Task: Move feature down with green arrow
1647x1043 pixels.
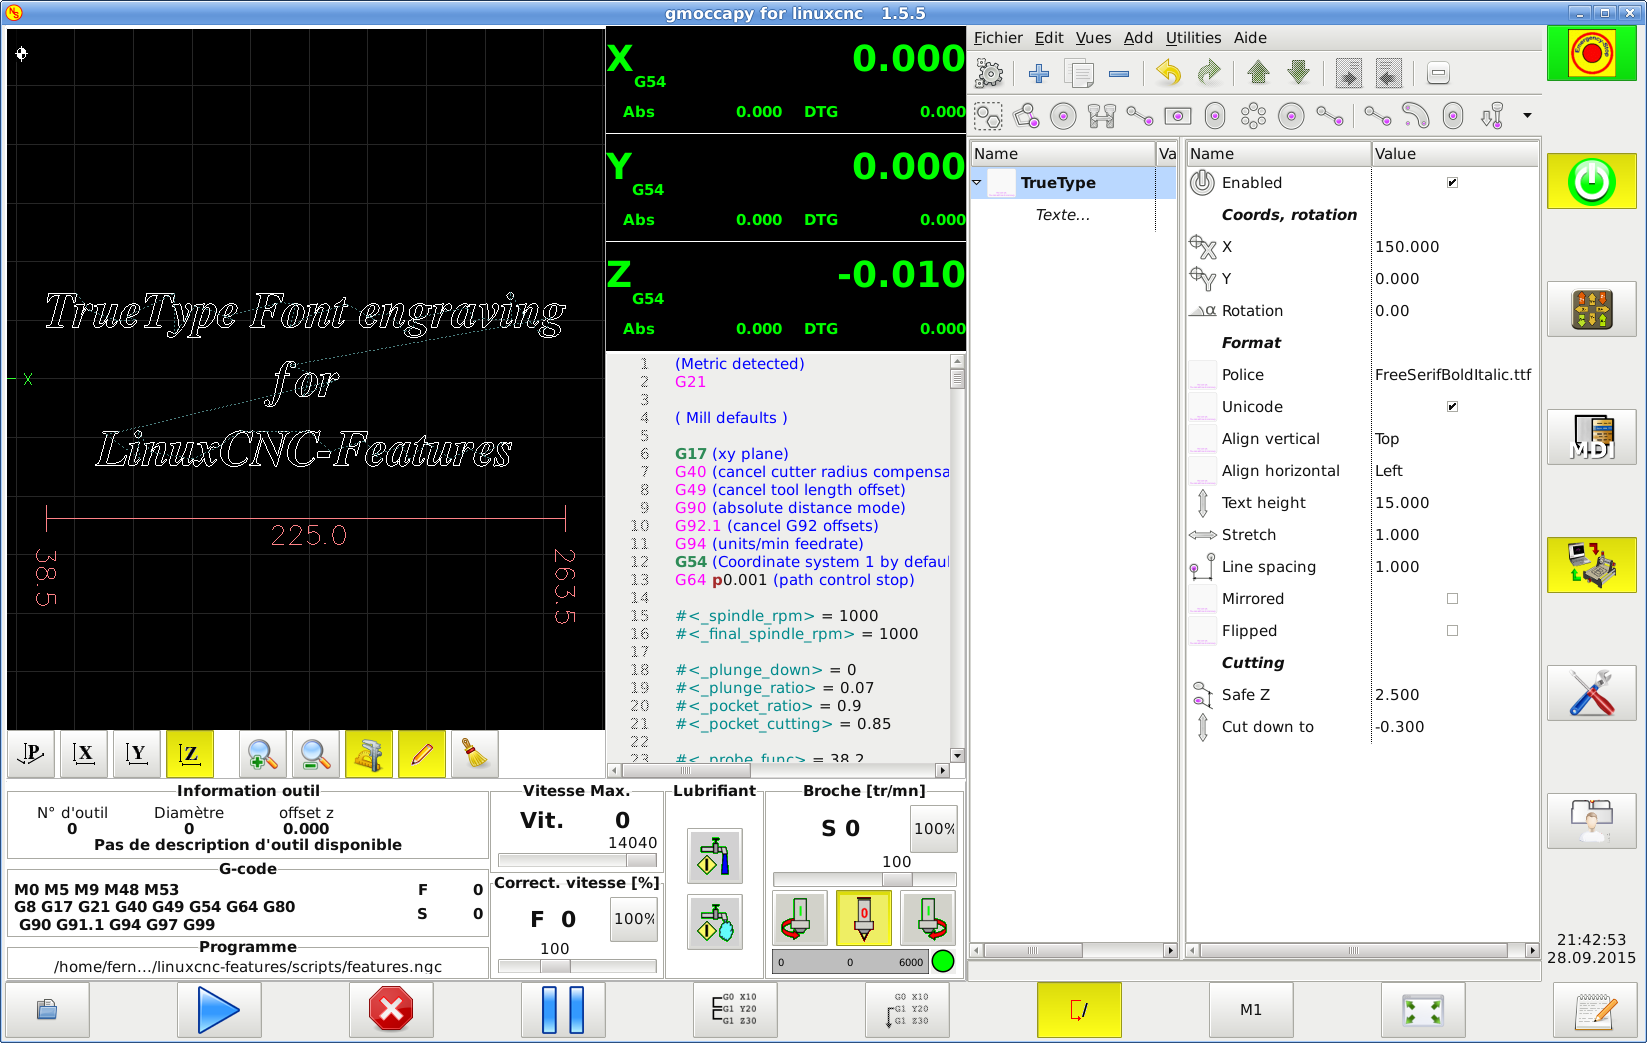Action: [x=1299, y=73]
